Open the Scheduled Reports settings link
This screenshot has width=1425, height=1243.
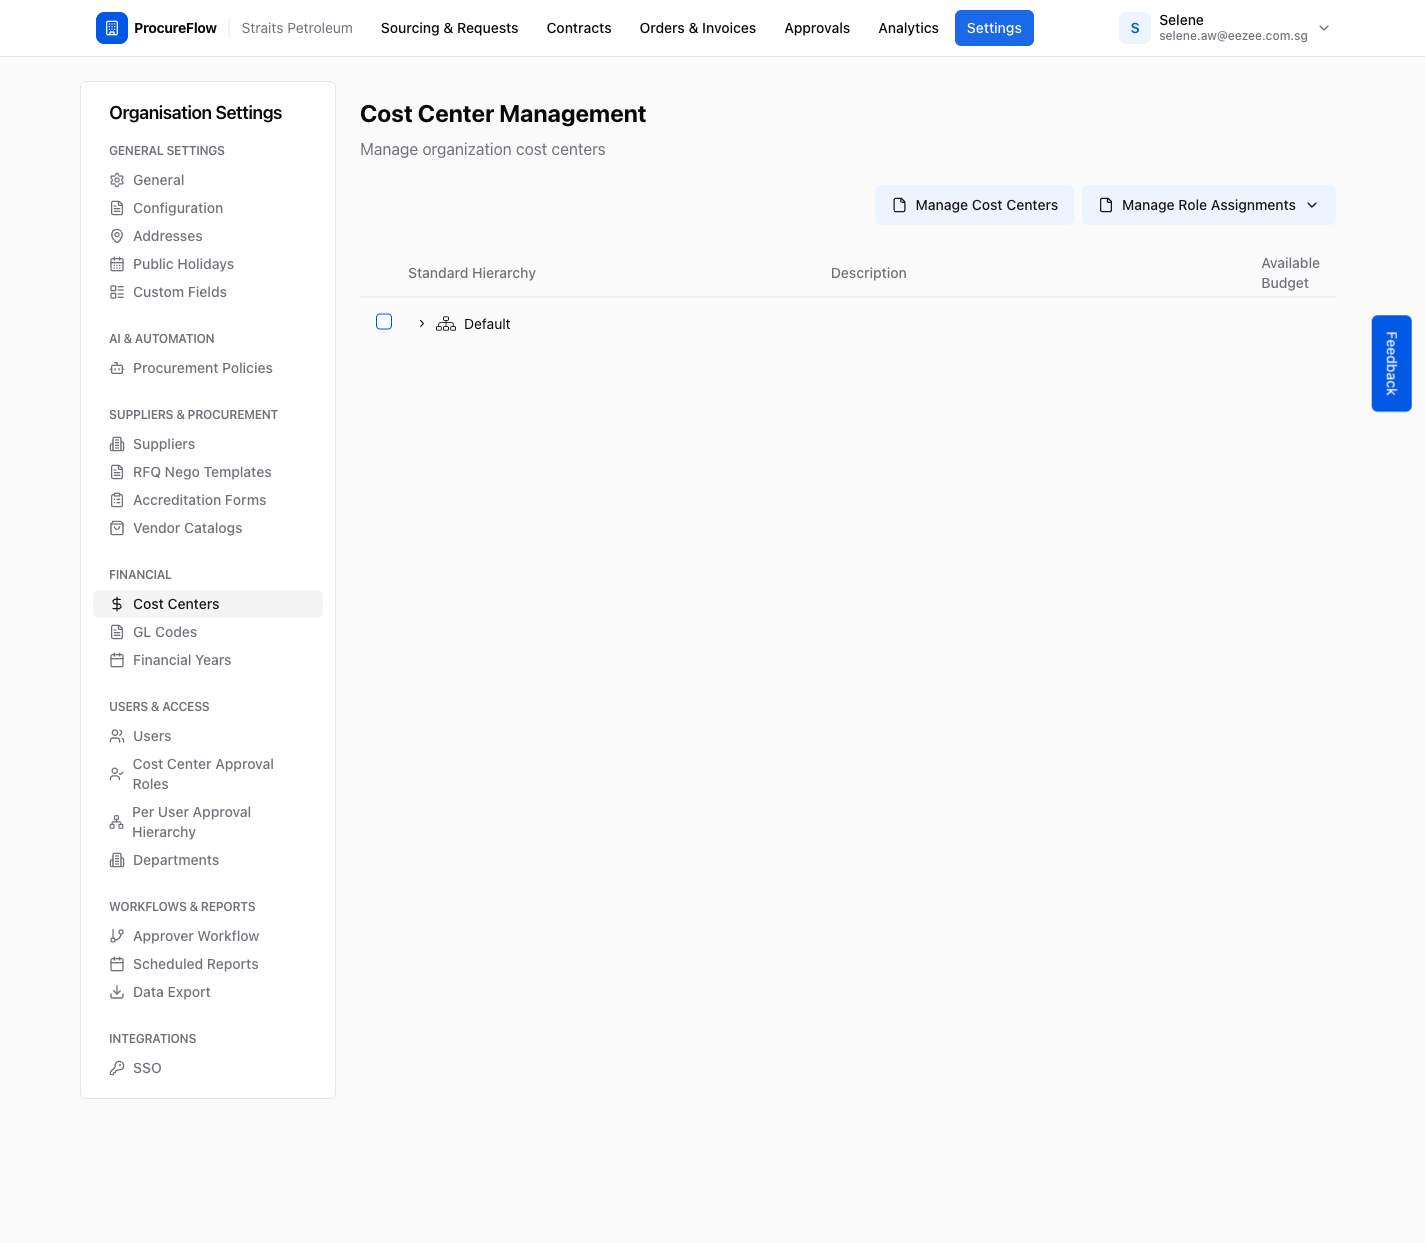pyautogui.click(x=208, y=964)
